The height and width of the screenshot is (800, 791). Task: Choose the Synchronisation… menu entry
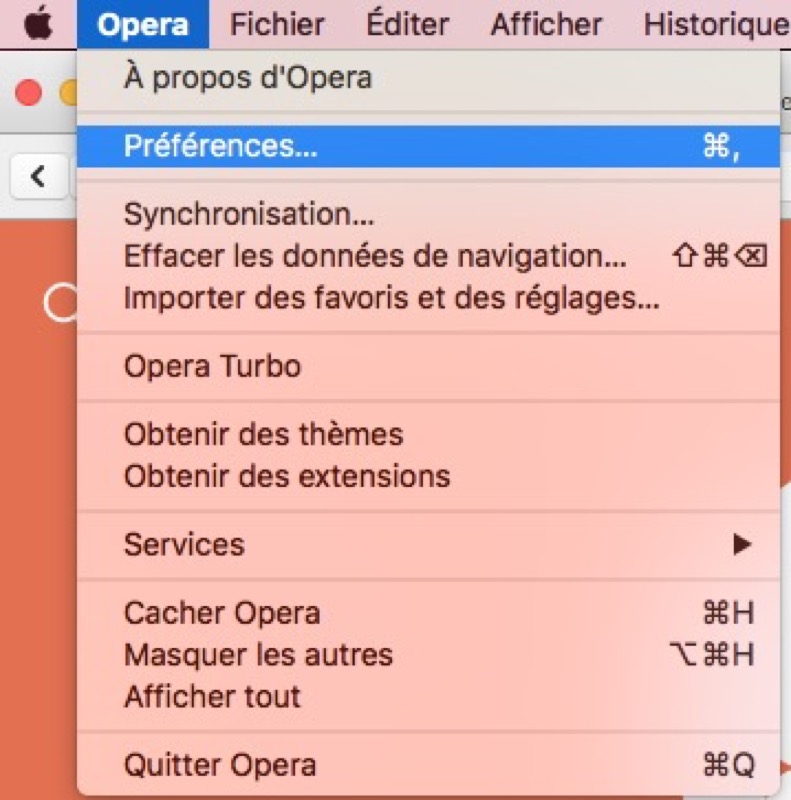pos(249,214)
